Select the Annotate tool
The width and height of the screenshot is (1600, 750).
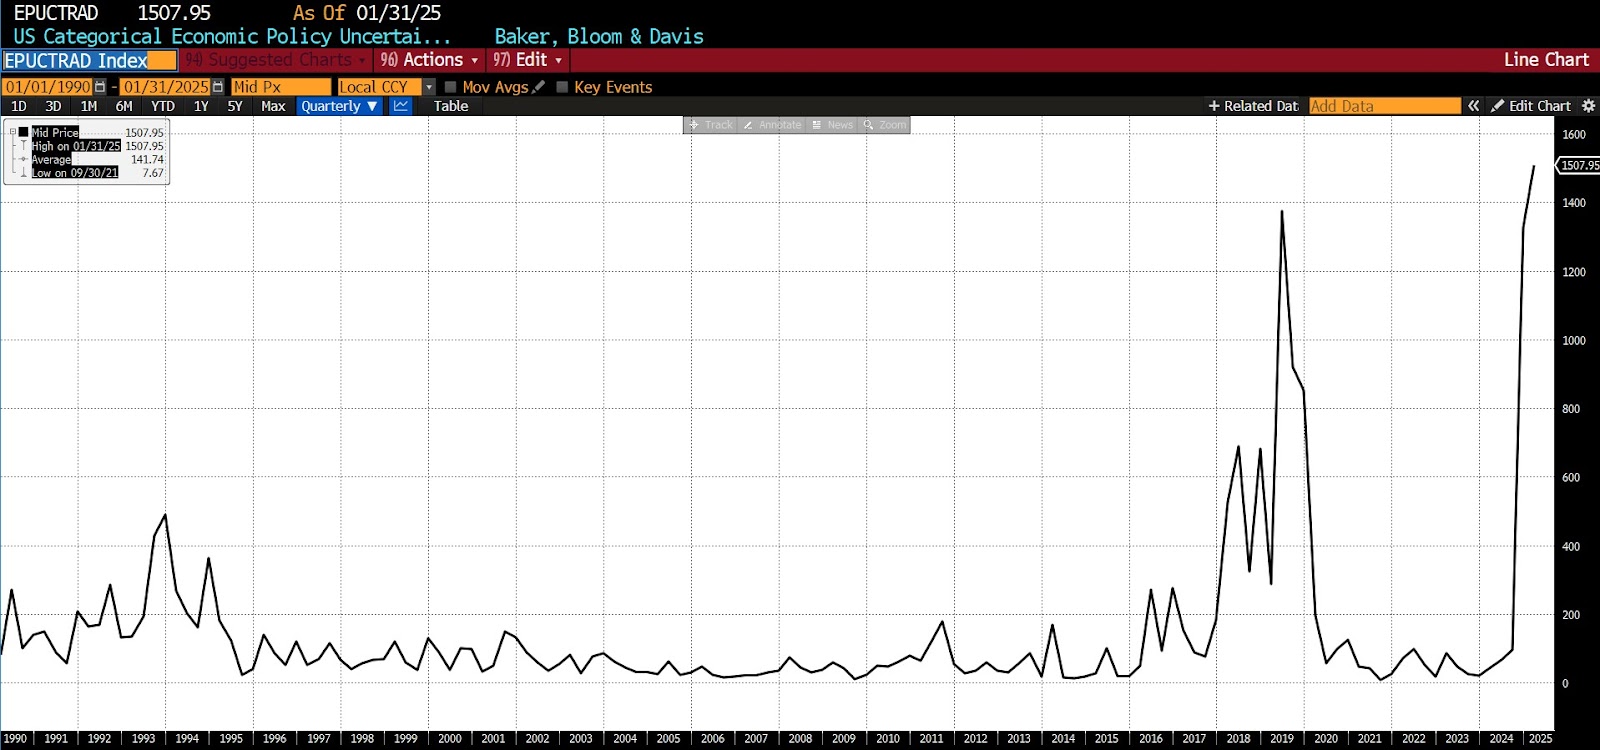(x=772, y=125)
